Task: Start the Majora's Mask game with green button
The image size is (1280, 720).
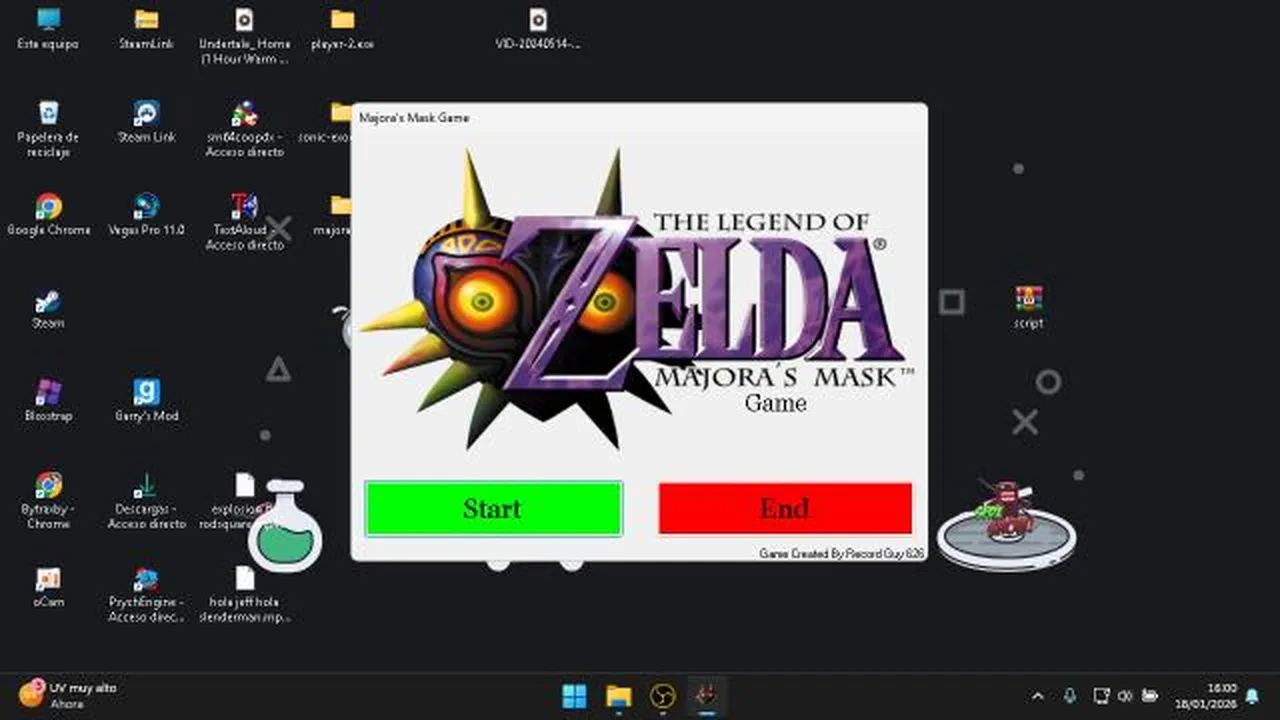Action: [x=494, y=509]
